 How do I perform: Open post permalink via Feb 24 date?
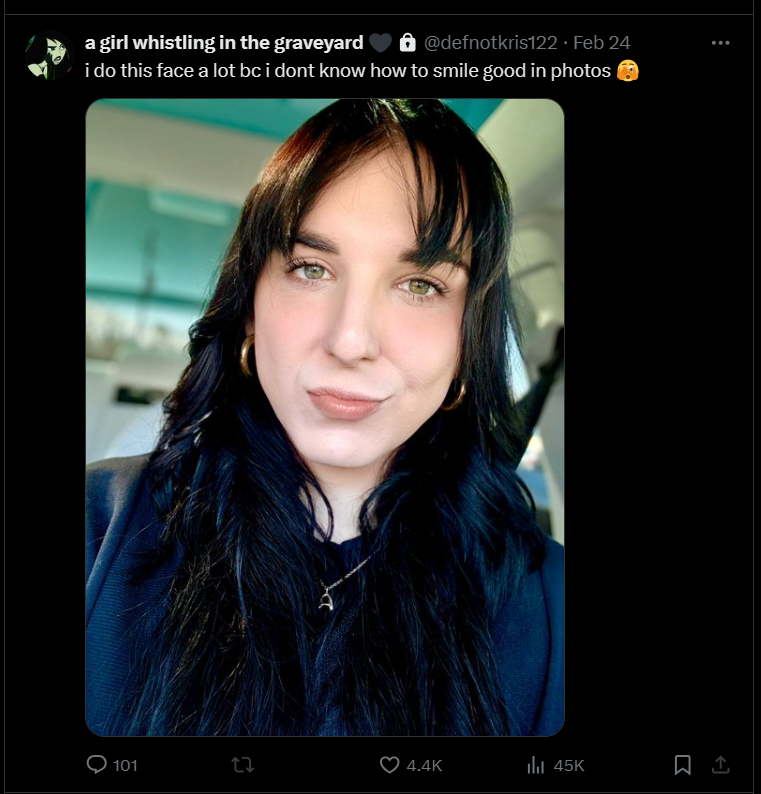click(x=602, y=43)
